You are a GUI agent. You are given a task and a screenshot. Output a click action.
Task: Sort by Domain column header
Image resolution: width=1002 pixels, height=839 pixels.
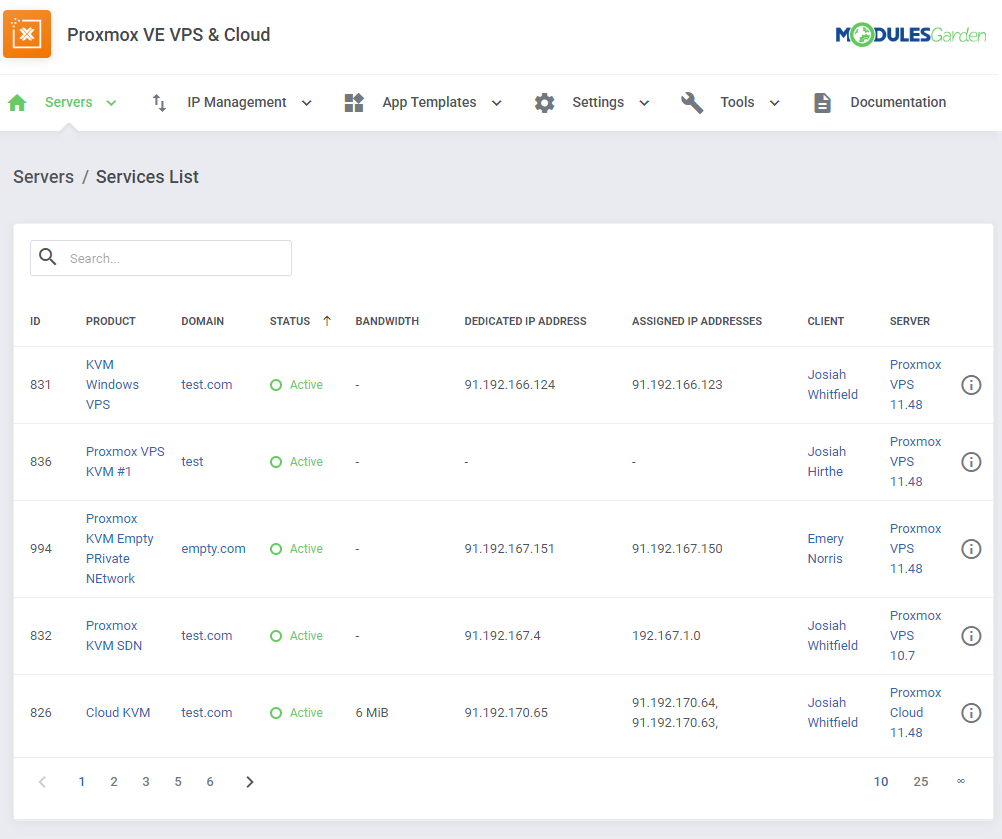coord(202,321)
